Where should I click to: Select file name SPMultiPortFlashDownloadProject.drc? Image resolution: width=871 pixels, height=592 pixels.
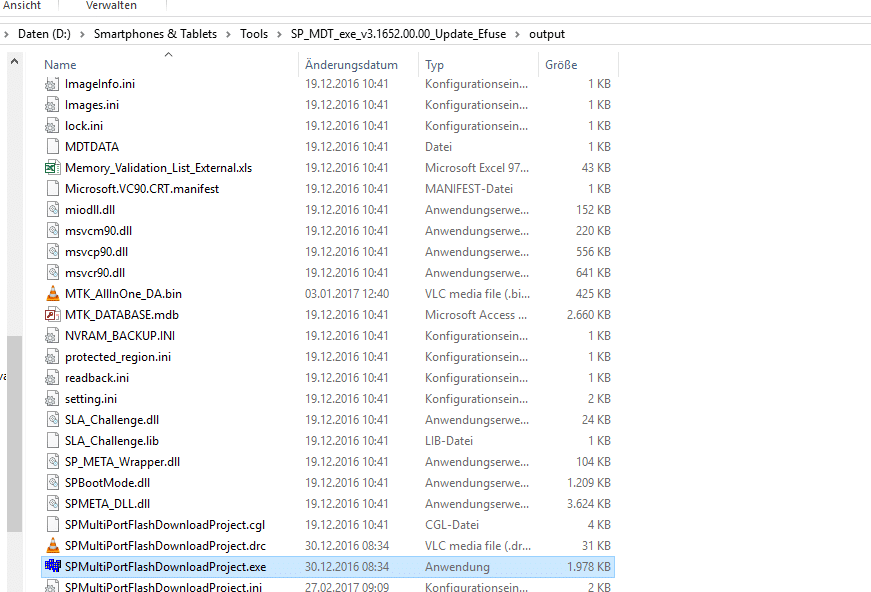166,546
